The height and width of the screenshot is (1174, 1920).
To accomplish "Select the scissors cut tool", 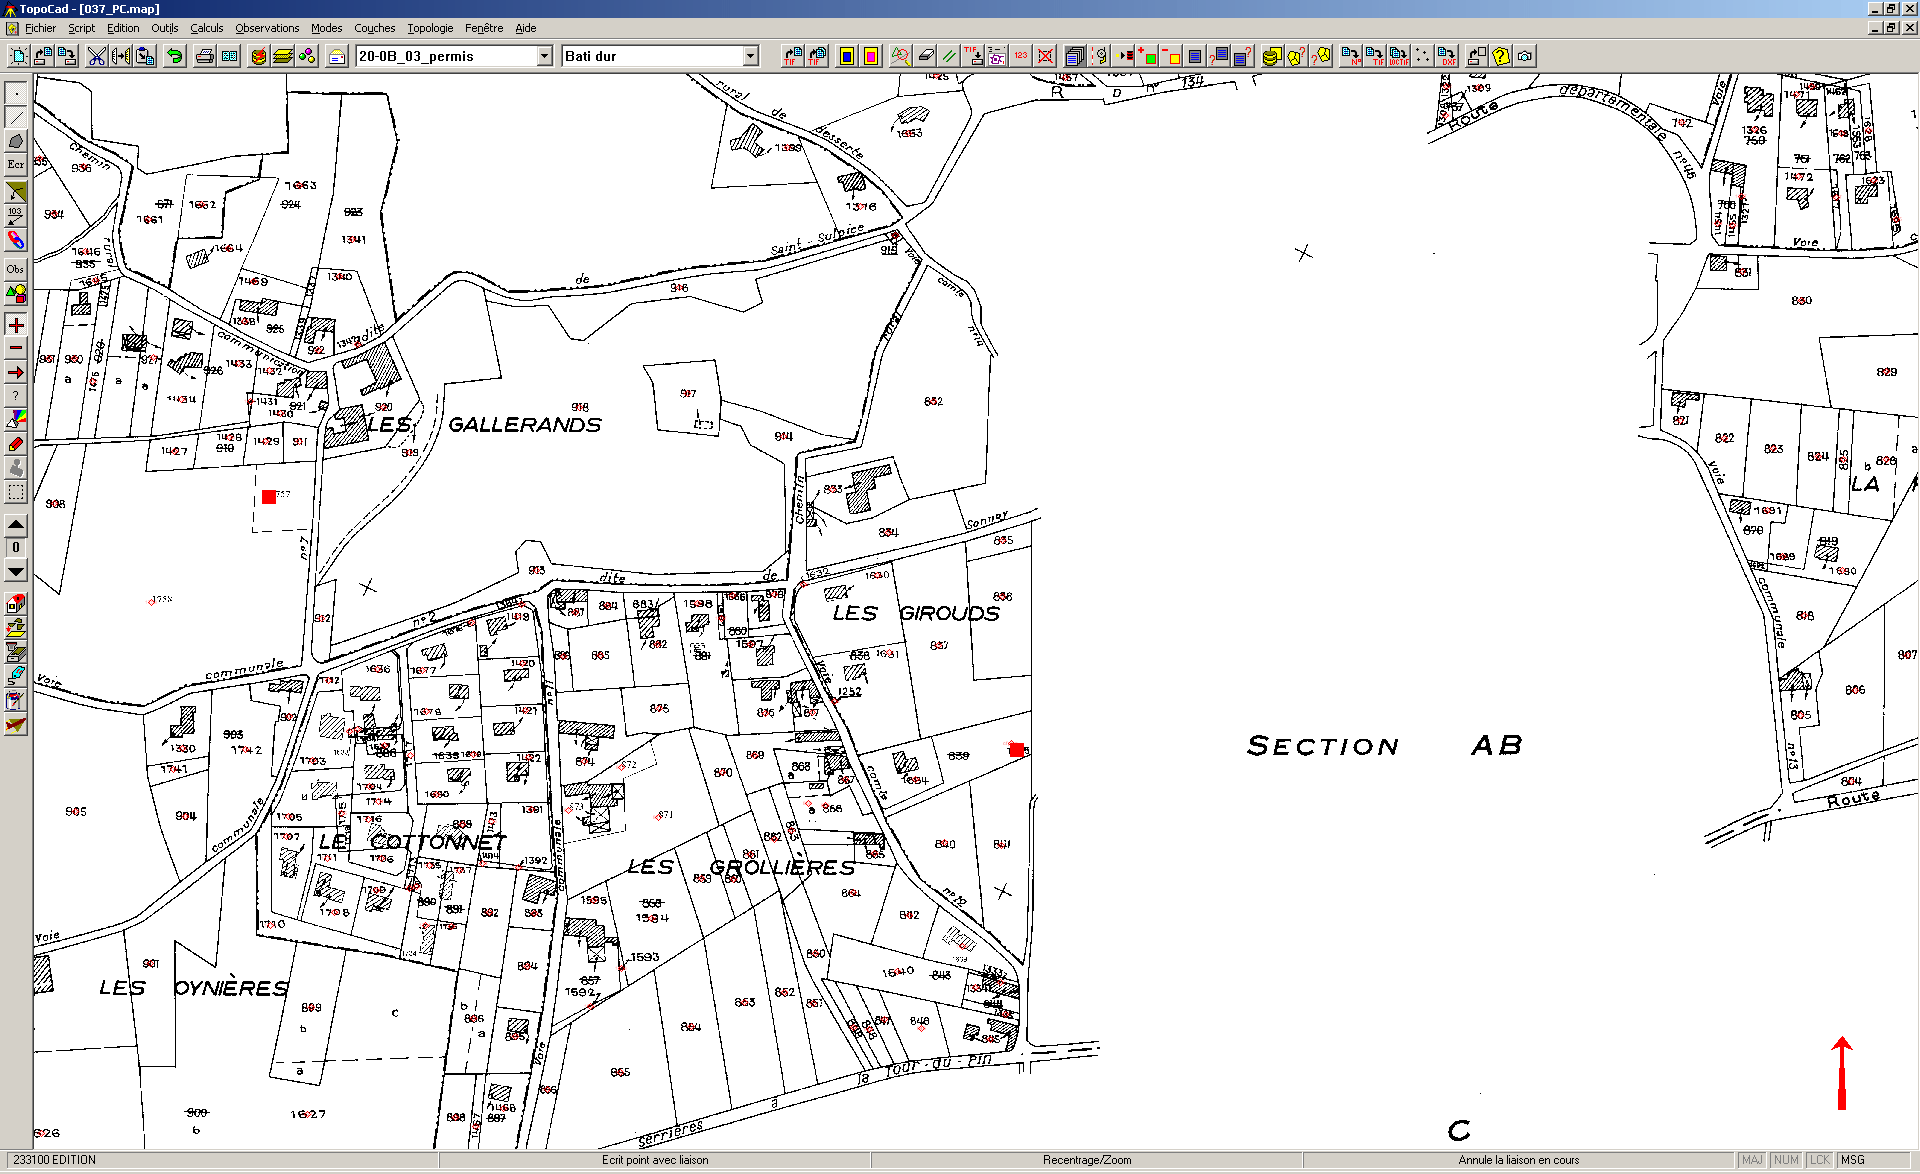I will pos(97,56).
